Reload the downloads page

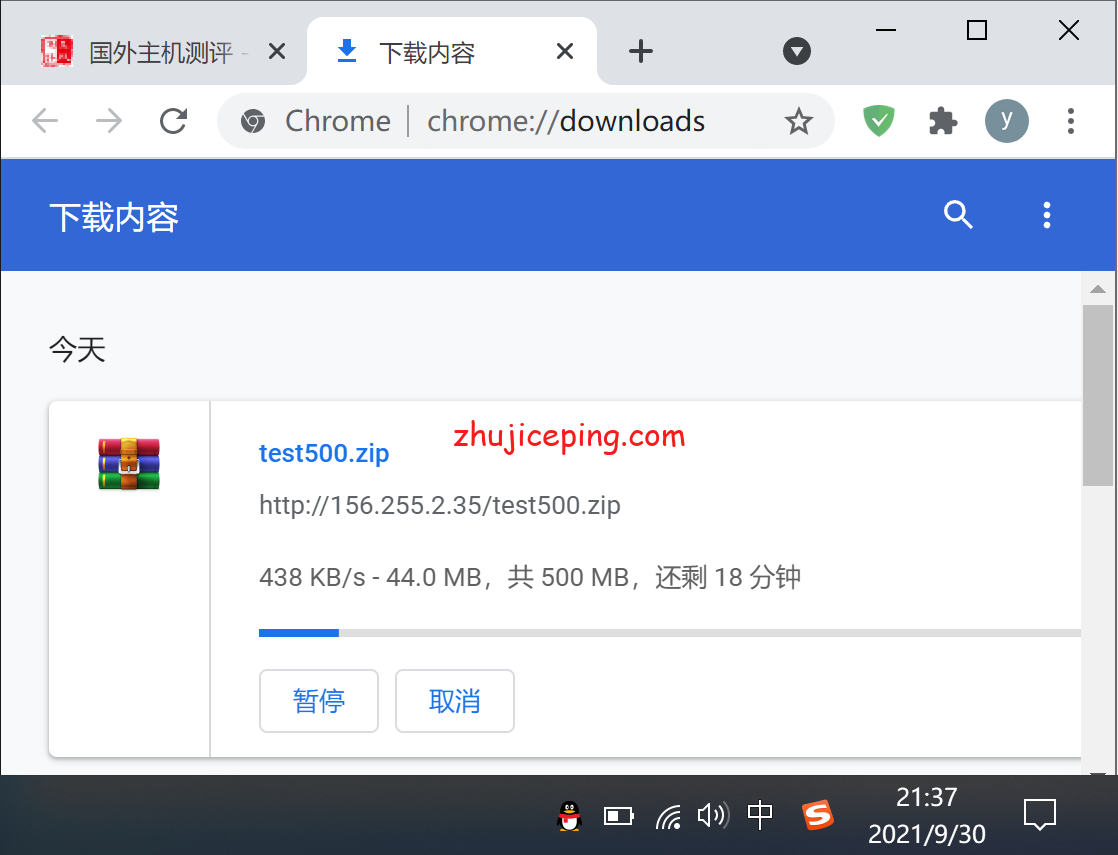[173, 121]
